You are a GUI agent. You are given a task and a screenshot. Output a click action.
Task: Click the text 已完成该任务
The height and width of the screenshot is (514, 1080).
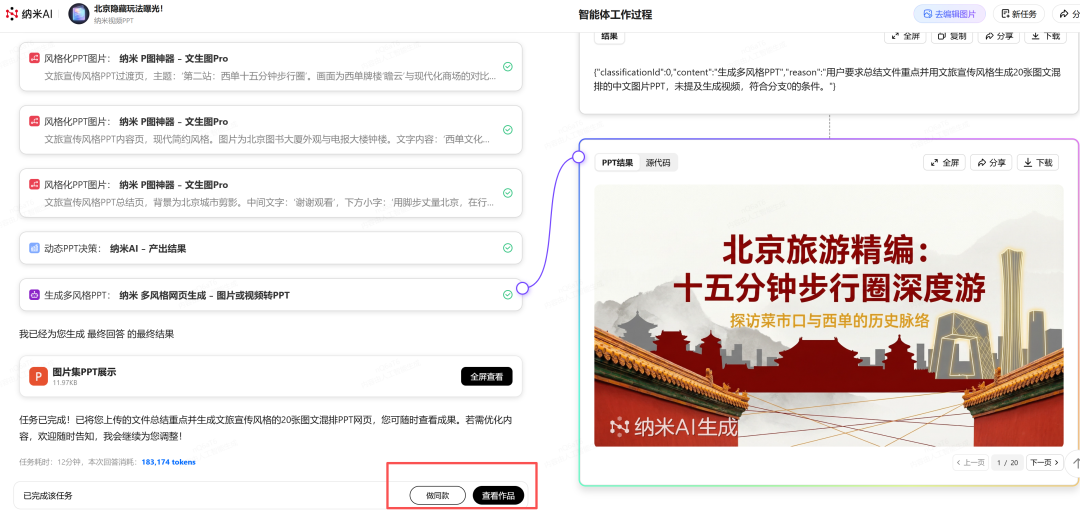pyautogui.click(x=48, y=495)
